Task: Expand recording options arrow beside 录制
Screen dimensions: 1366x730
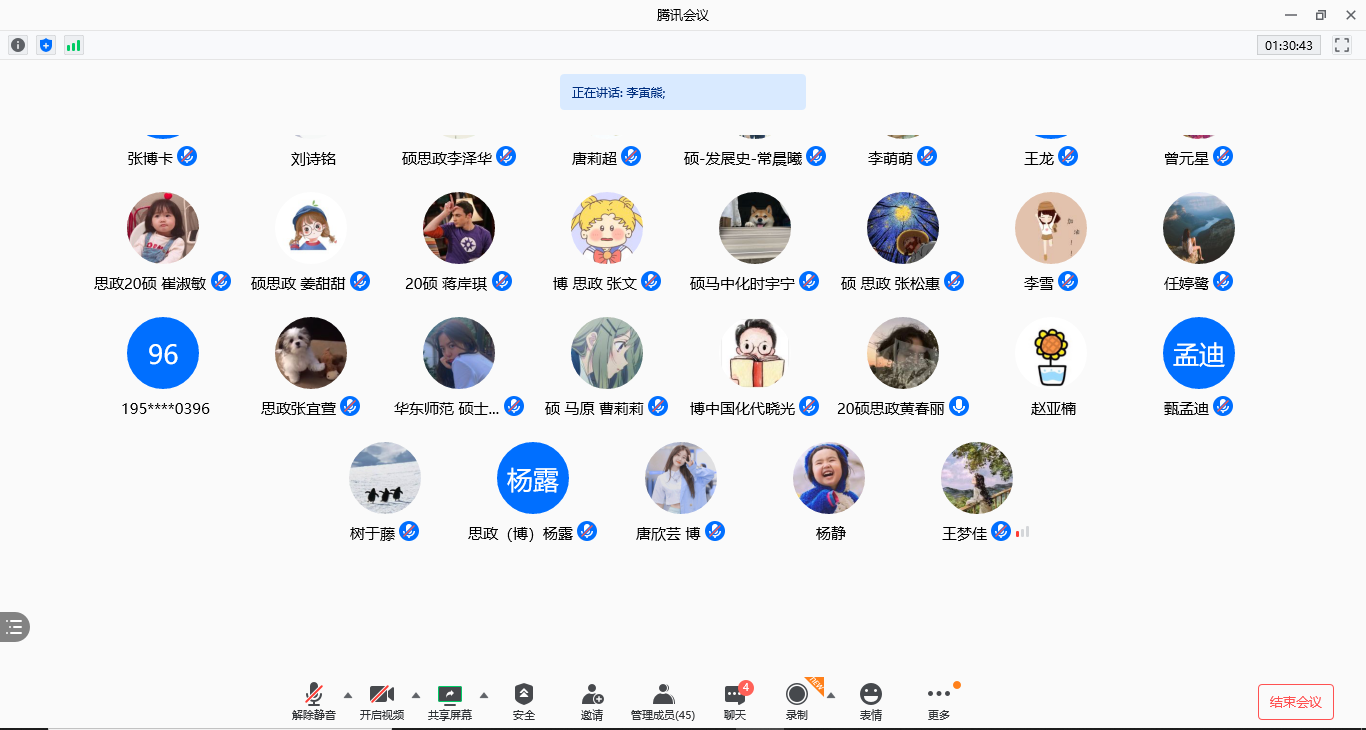Action: click(x=831, y=695)
